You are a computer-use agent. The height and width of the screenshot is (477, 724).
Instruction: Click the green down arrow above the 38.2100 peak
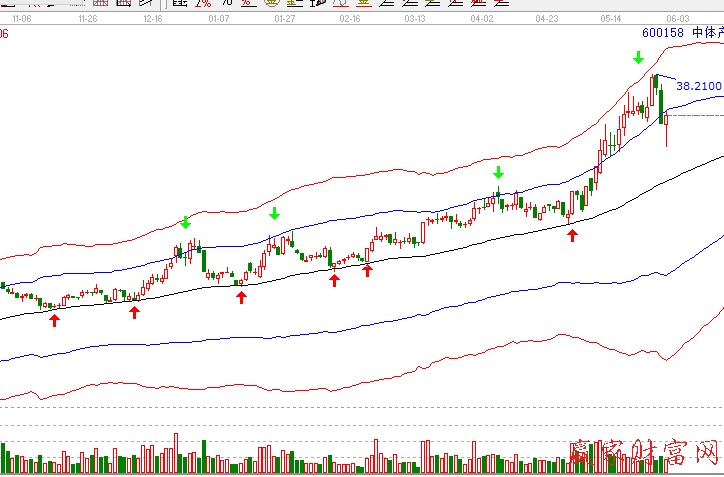638,58
